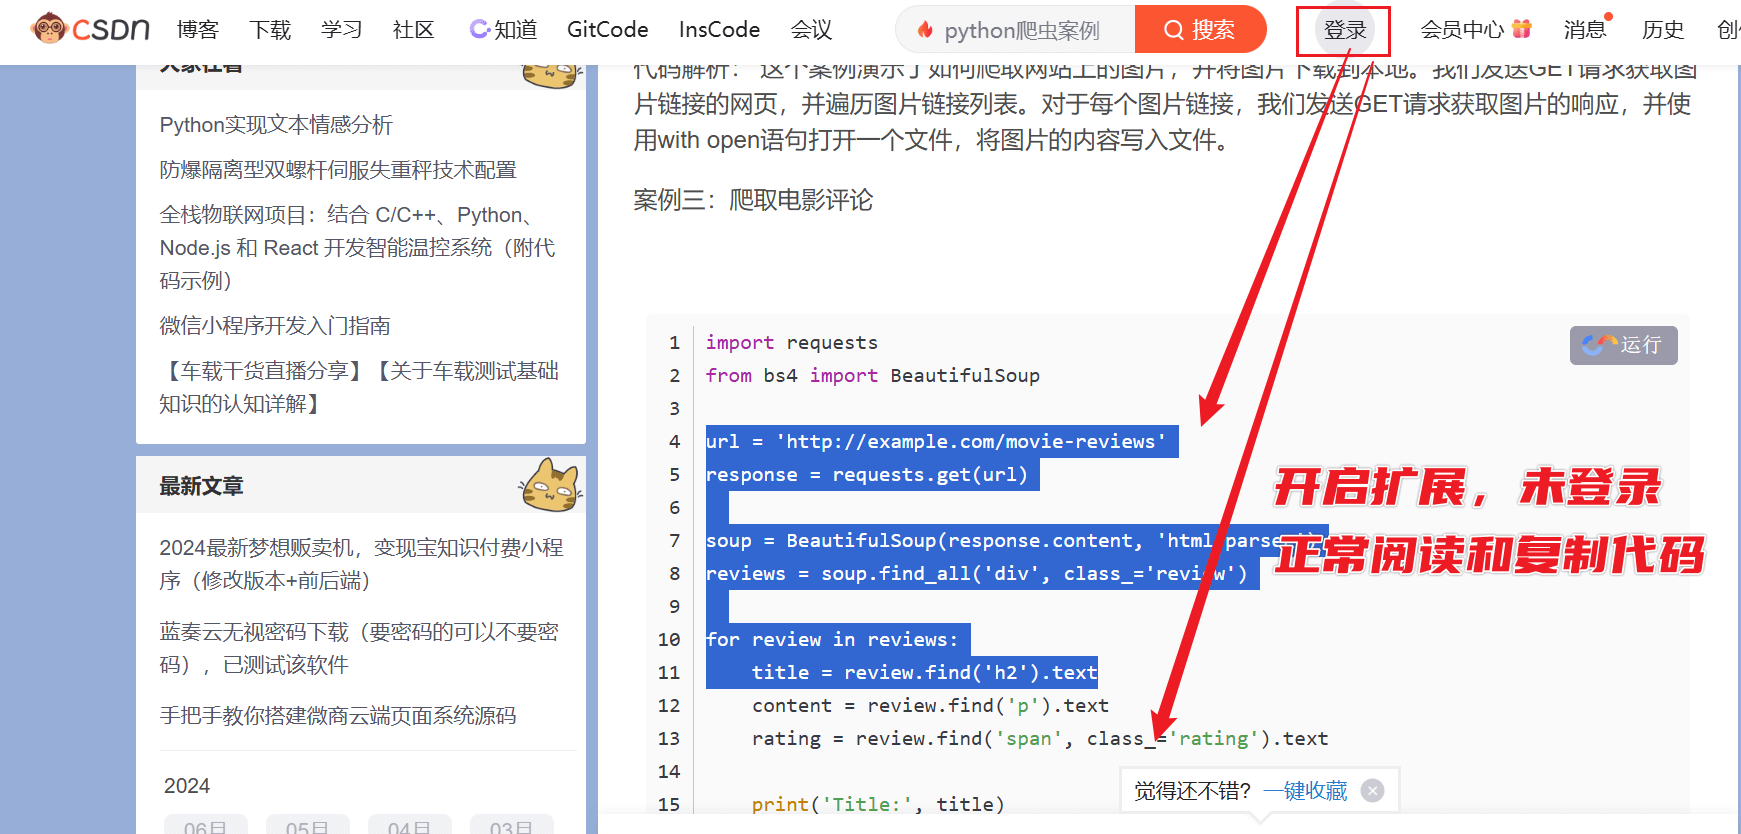Open 微信小程序开发入门指南 article
This screenshot has height=834, width=1741.
point(275,326)
